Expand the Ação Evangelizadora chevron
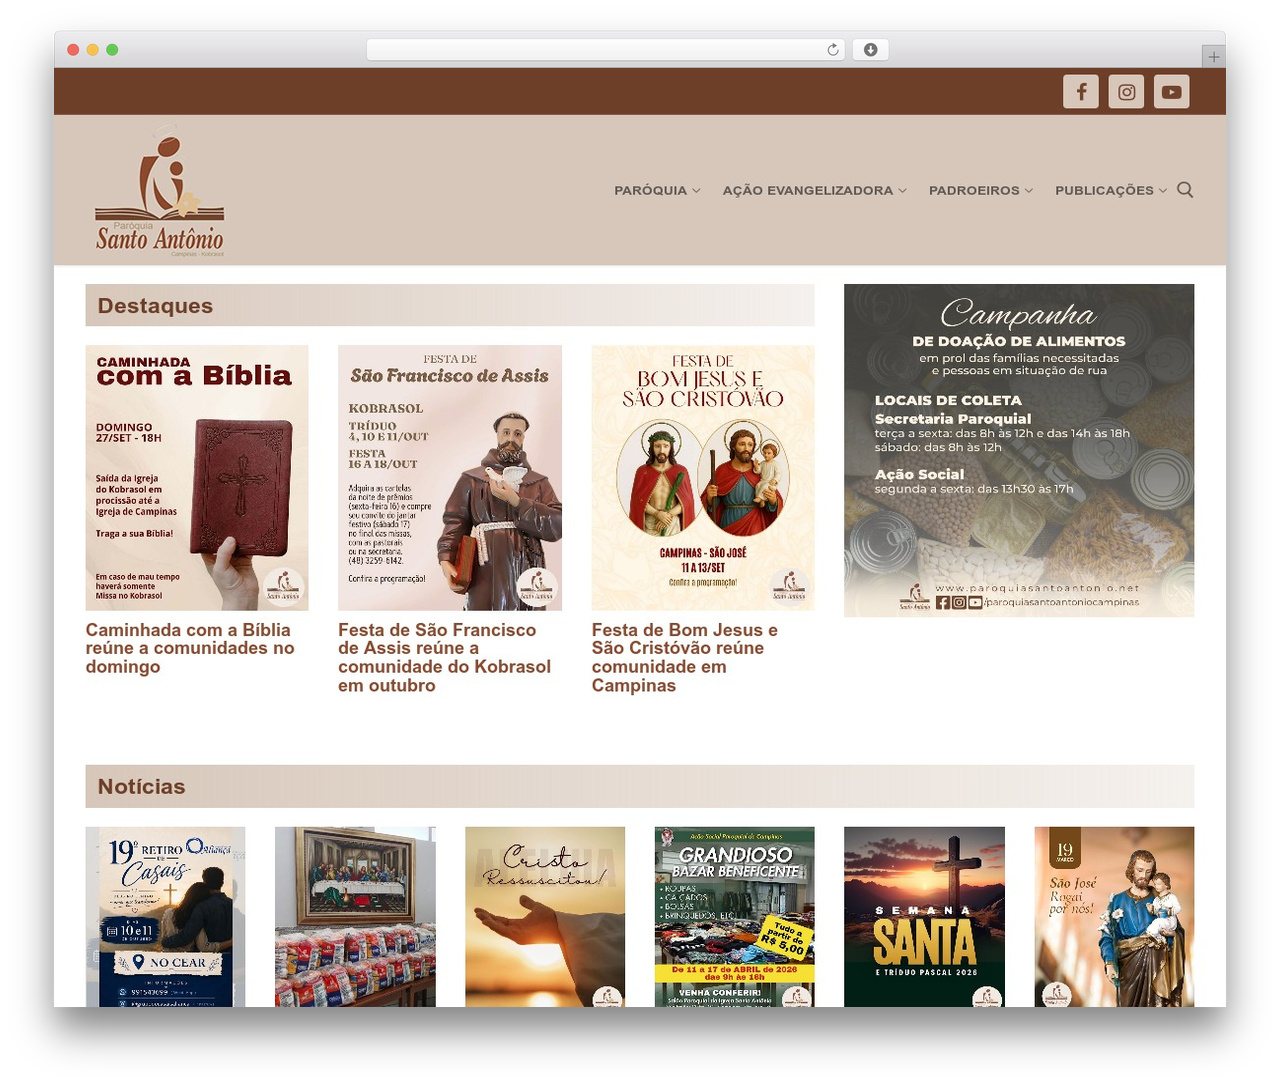Image resolution: width=1280 pixels, height=1084 pixels. 902,191
